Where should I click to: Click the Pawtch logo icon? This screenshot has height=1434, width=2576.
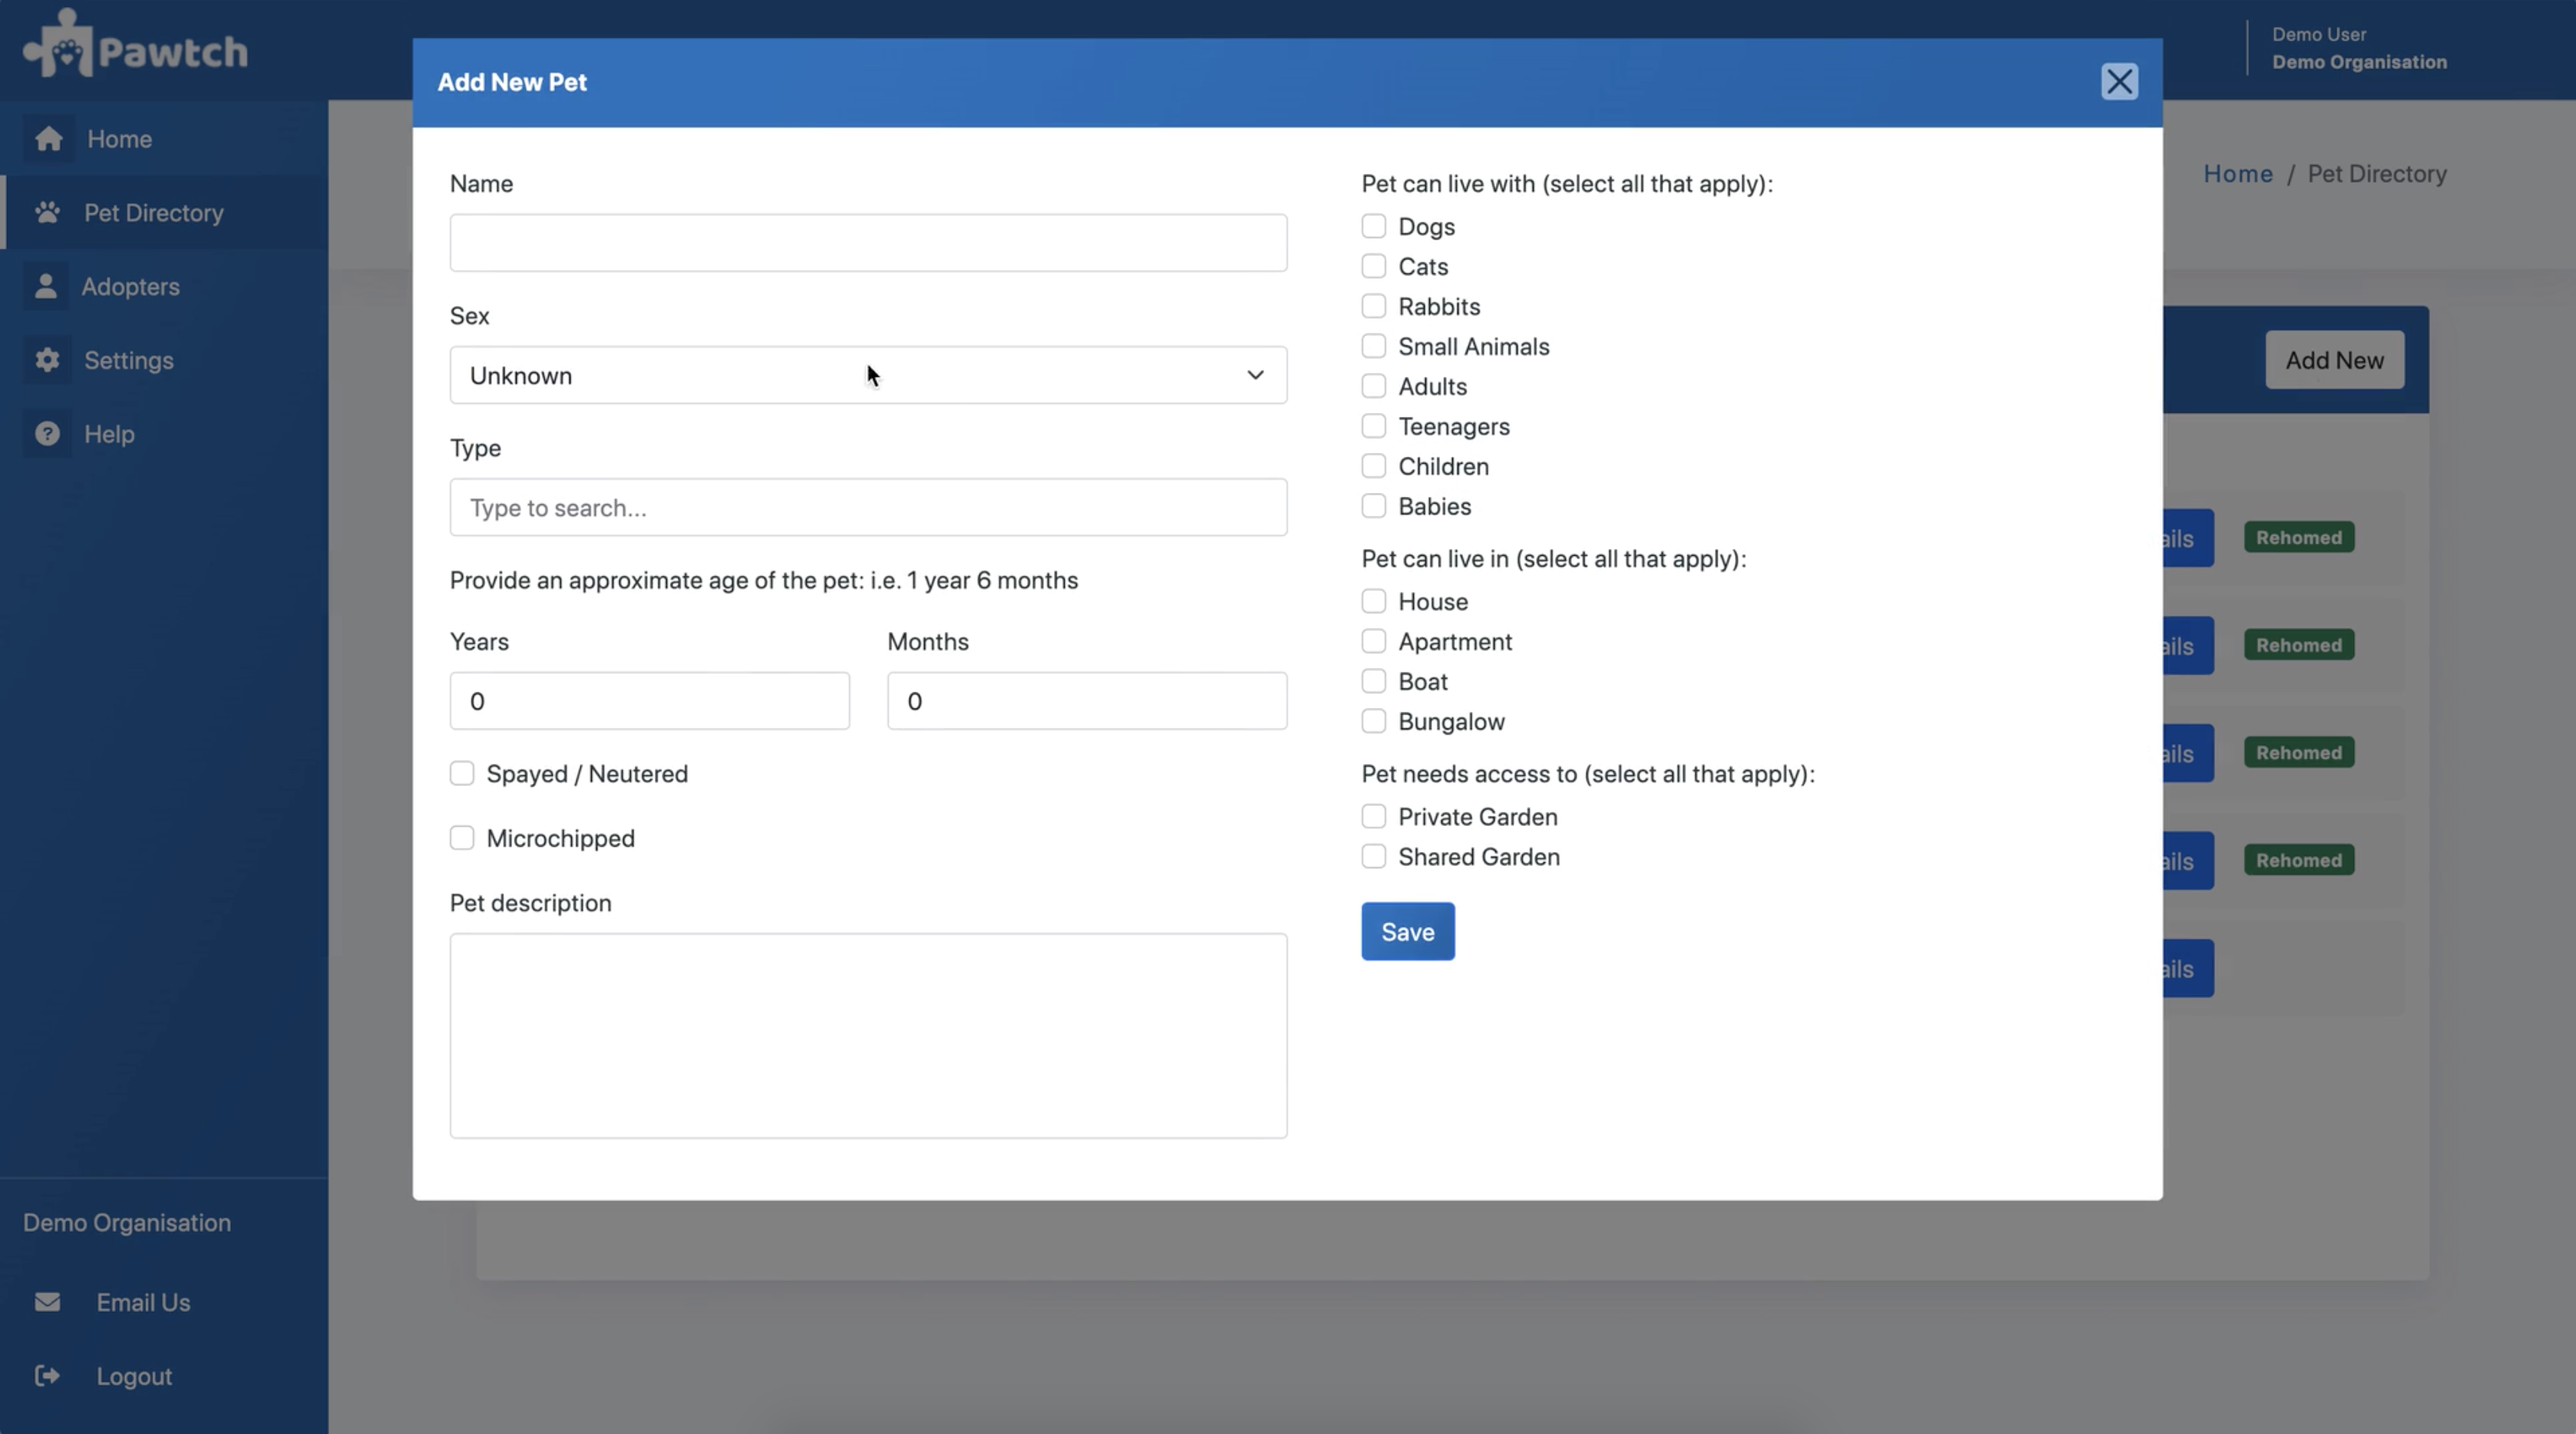pyautogui.click(x=58, y=44)
